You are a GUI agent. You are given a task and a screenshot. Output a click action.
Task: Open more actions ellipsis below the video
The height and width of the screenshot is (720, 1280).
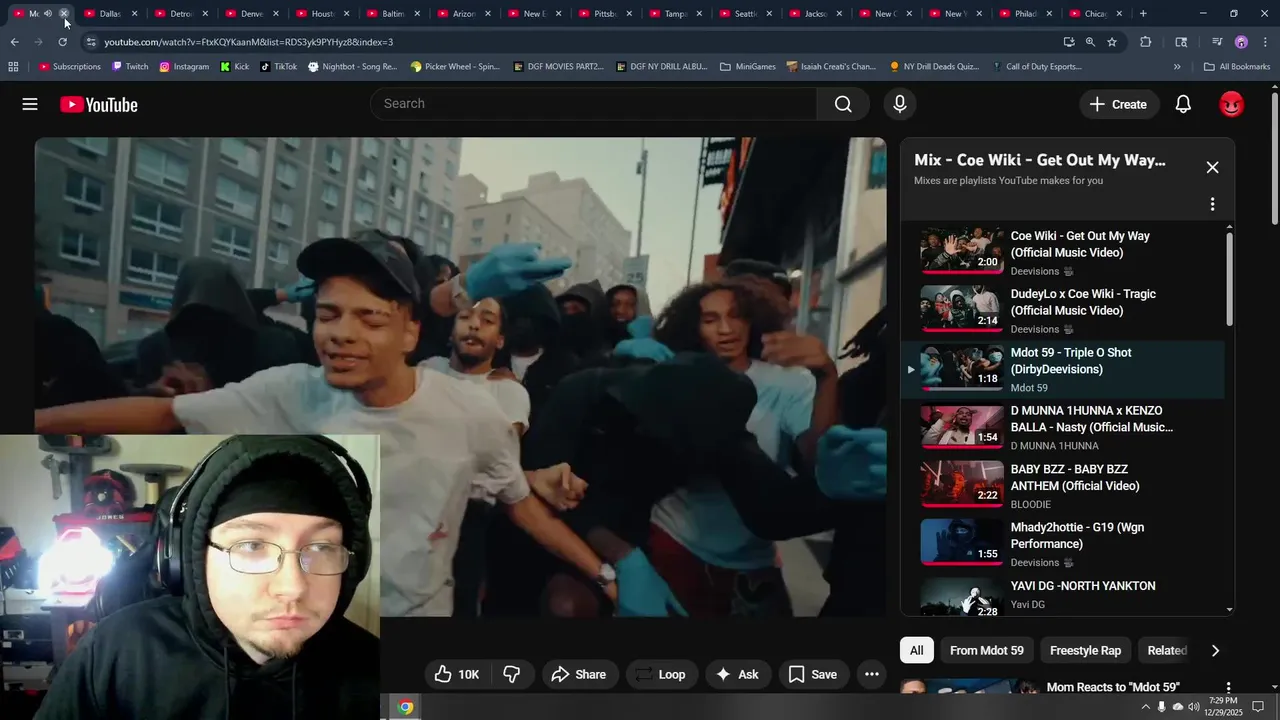pyautogui.click(x=872, y=674)
